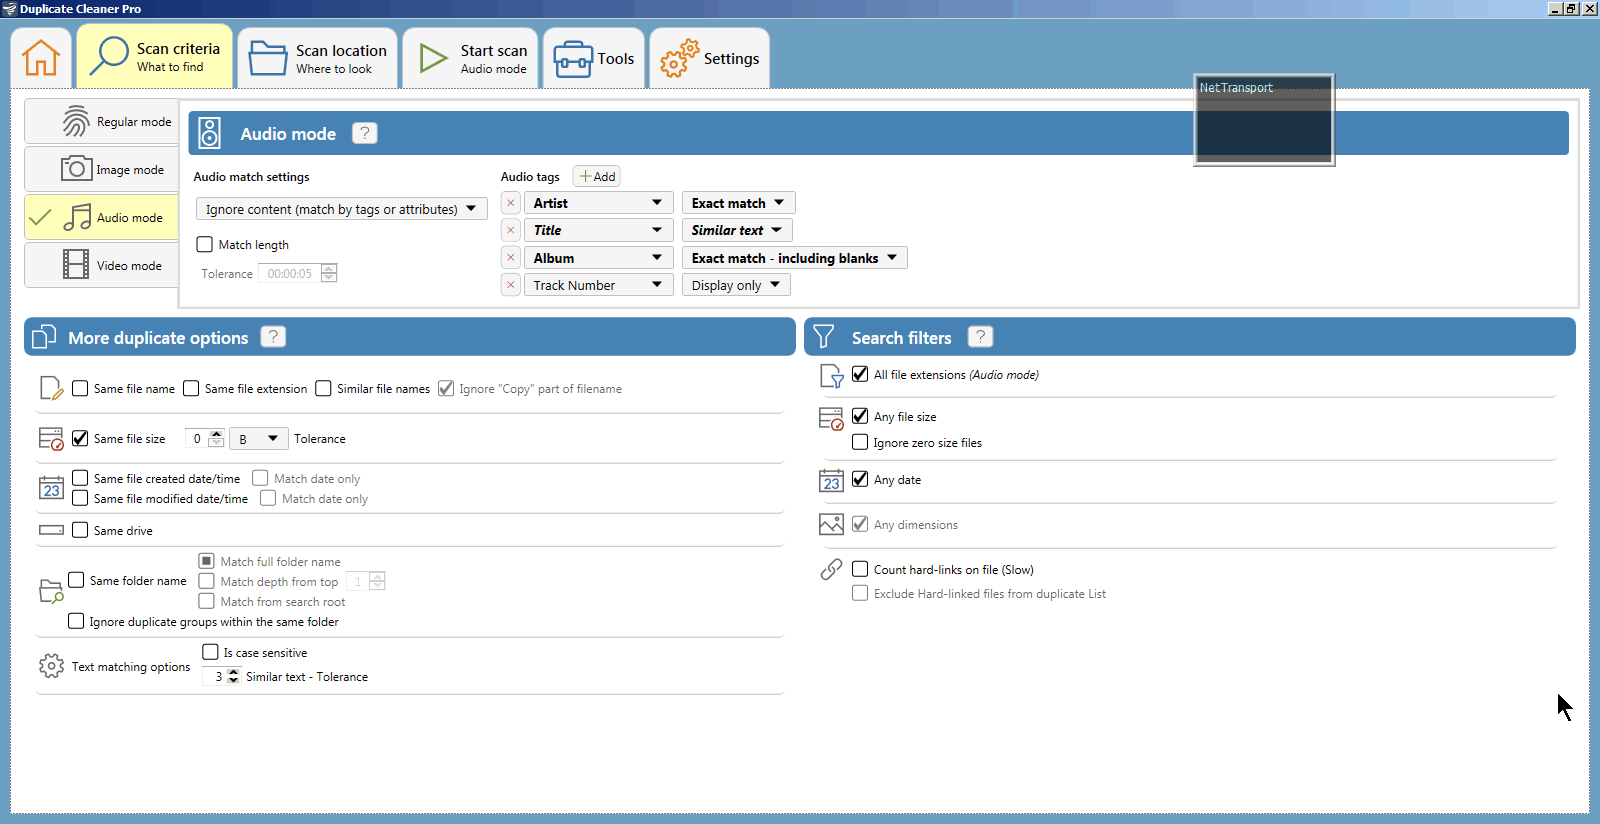
Task: Open the Start scan tab
Action: [471, 58]
